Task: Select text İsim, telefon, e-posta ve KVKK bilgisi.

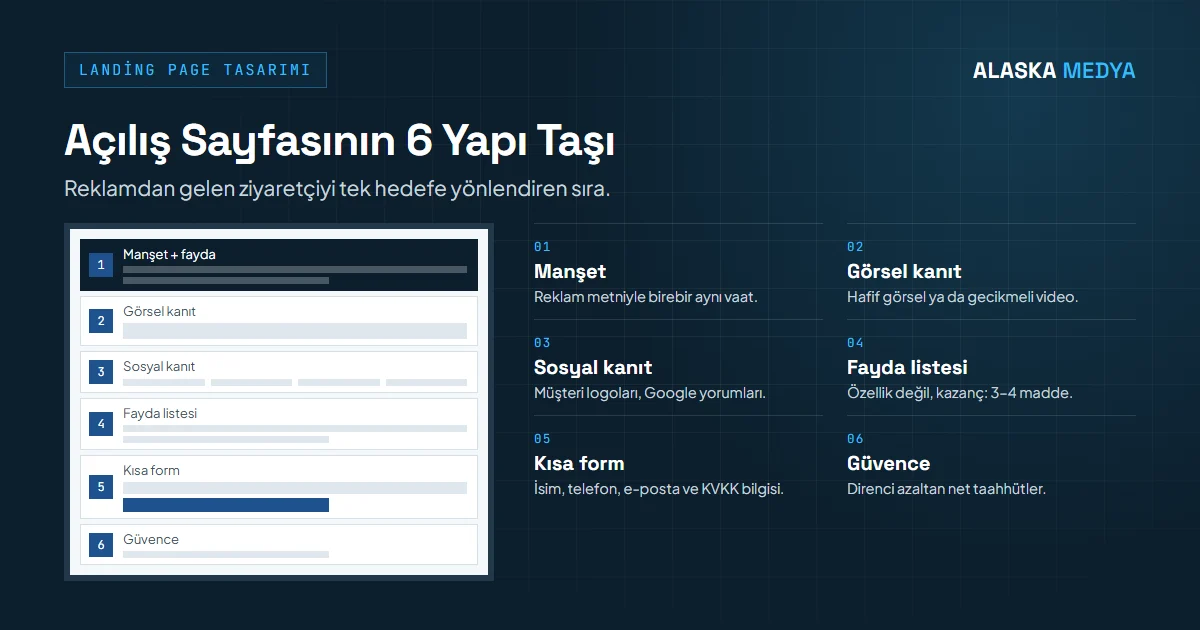Action: coord(659,489)
